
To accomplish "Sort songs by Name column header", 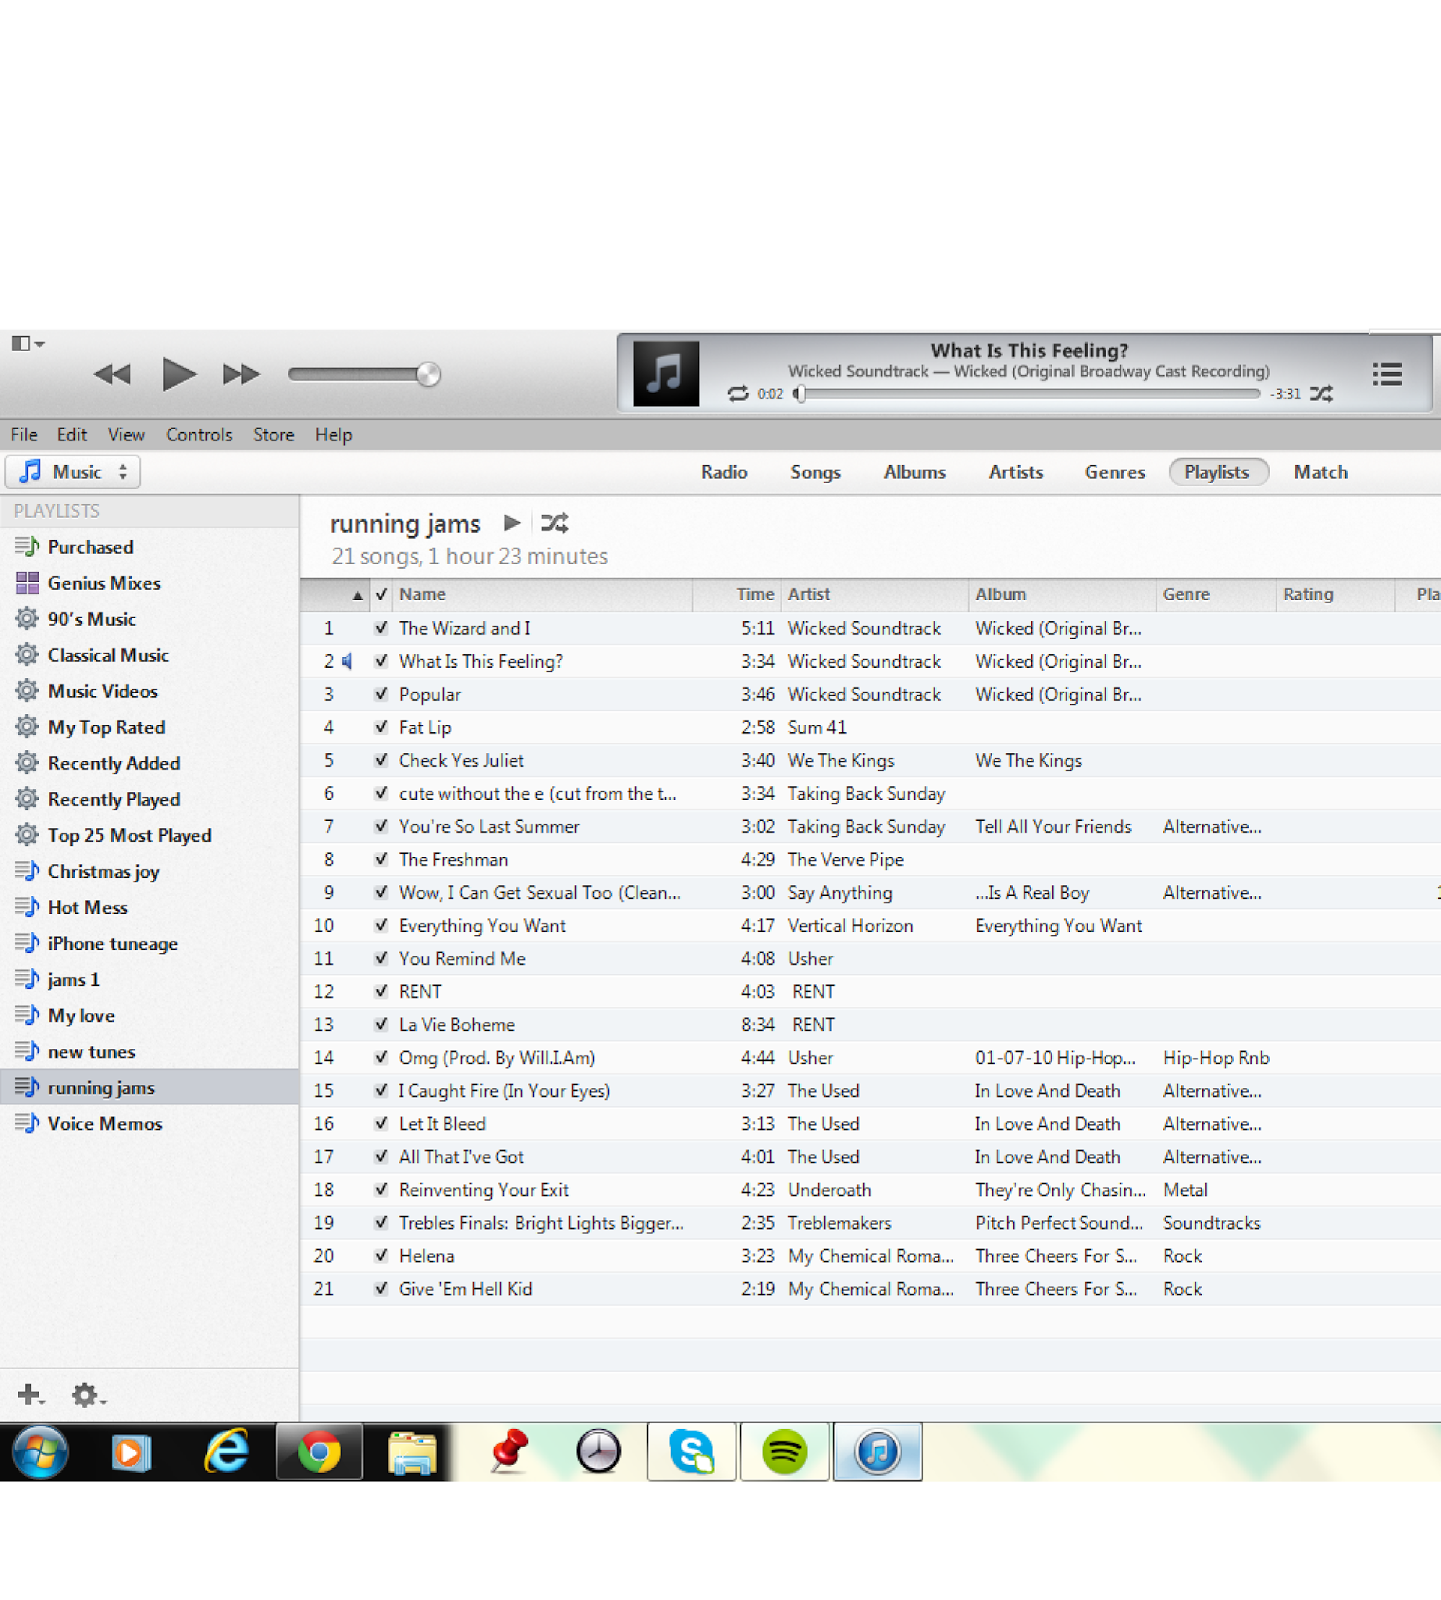I will tap(542, 594).
